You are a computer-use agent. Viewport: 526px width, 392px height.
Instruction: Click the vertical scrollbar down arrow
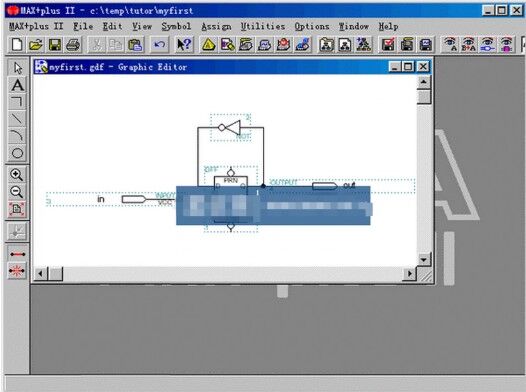424,259
